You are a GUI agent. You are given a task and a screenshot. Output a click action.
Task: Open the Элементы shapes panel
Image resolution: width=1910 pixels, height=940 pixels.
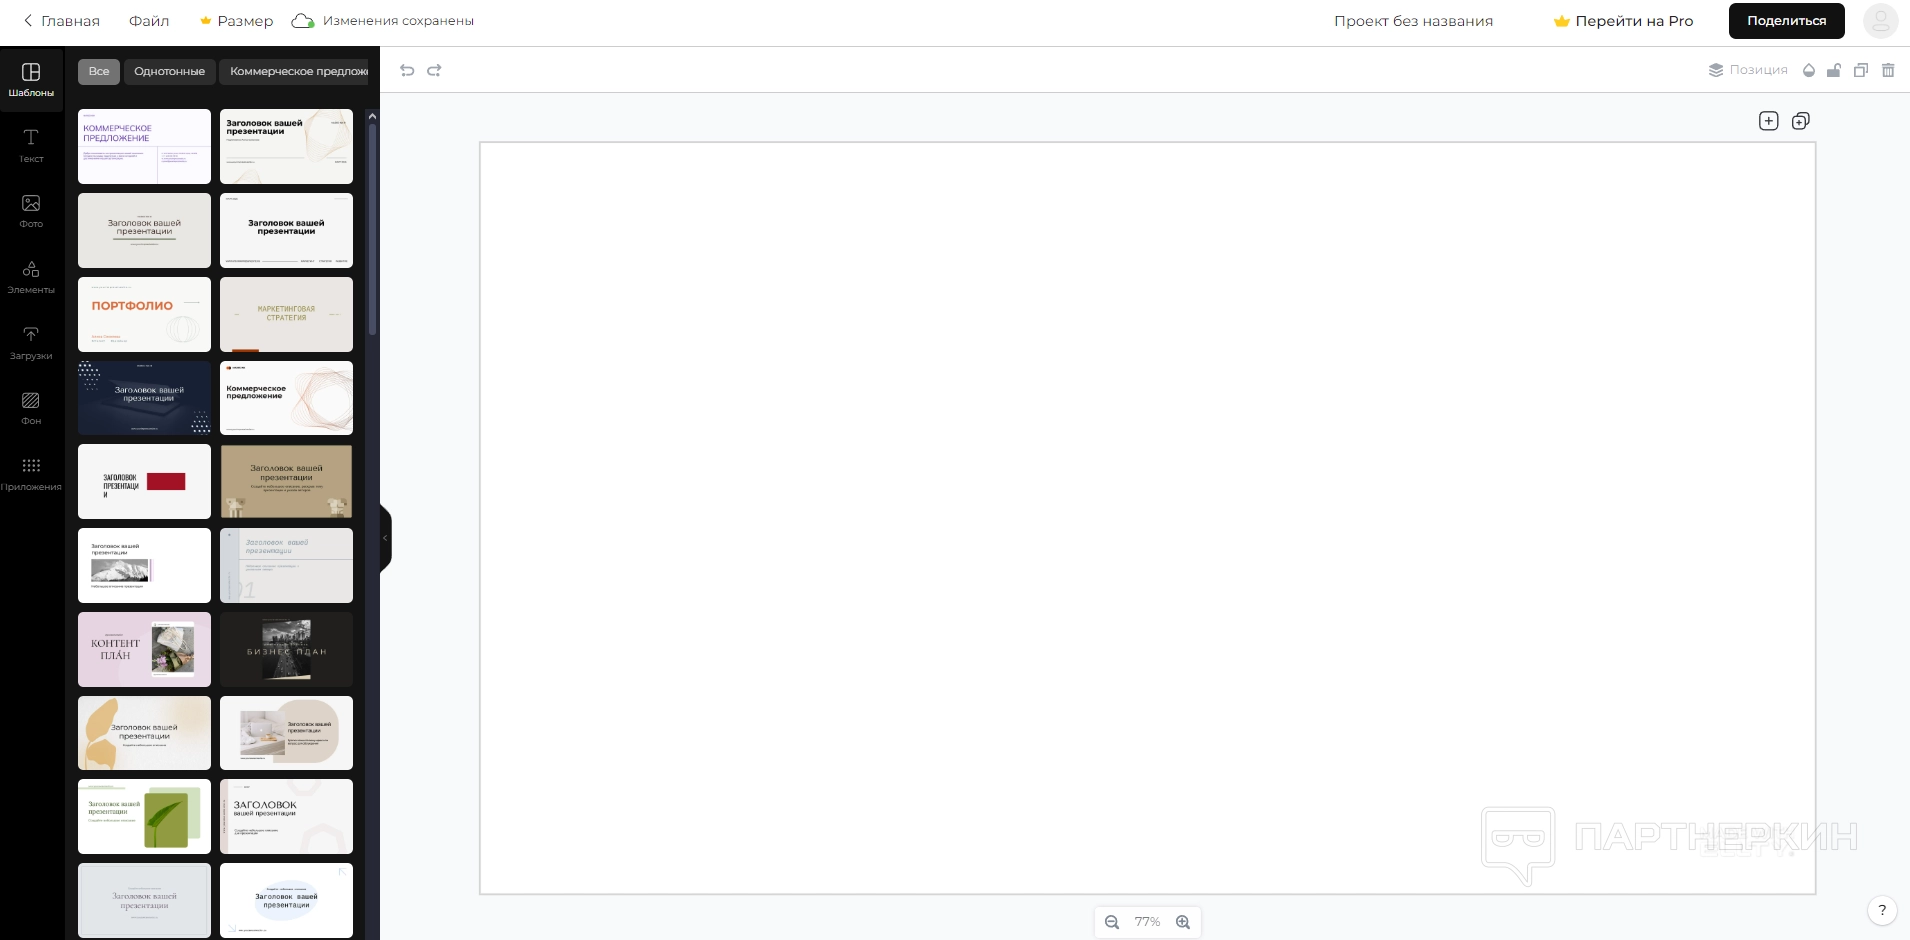coord(31,277)
